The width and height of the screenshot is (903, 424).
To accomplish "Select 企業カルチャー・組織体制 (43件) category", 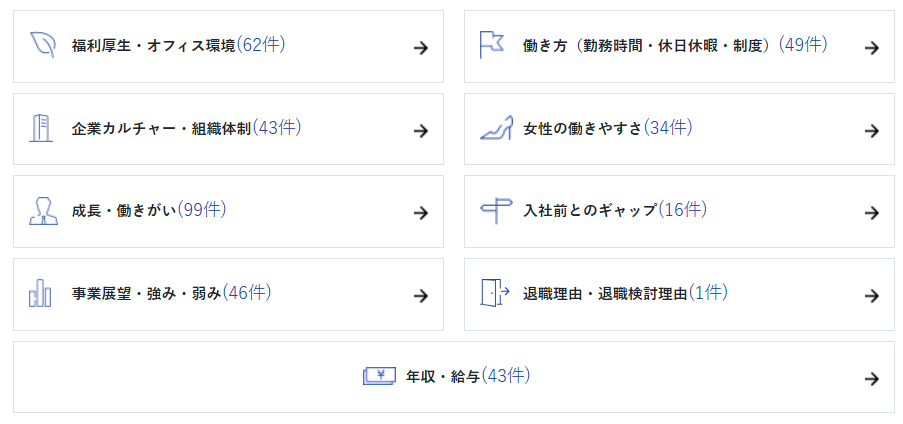I will pos(186,129).
